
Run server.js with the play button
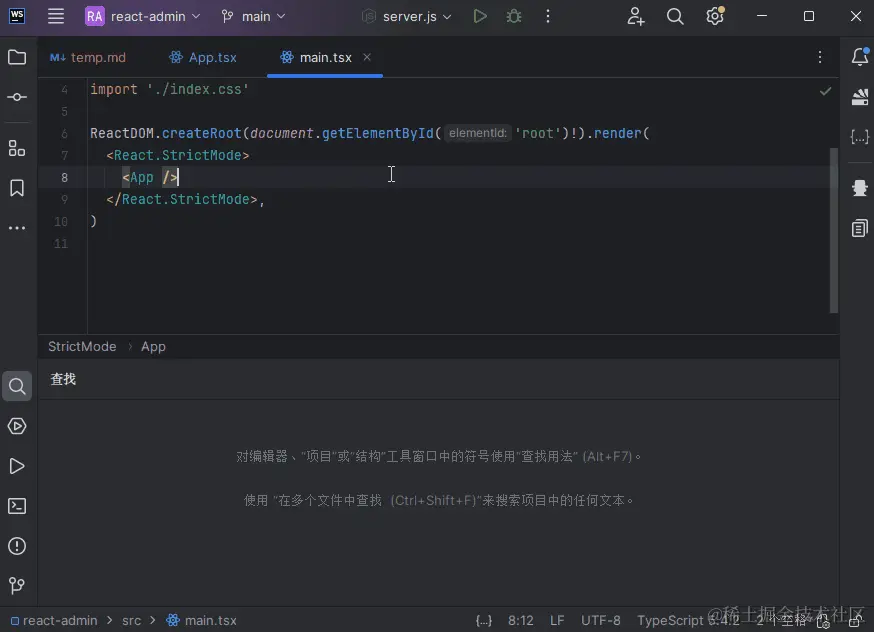pyautogui.click(x=480, y=16)
